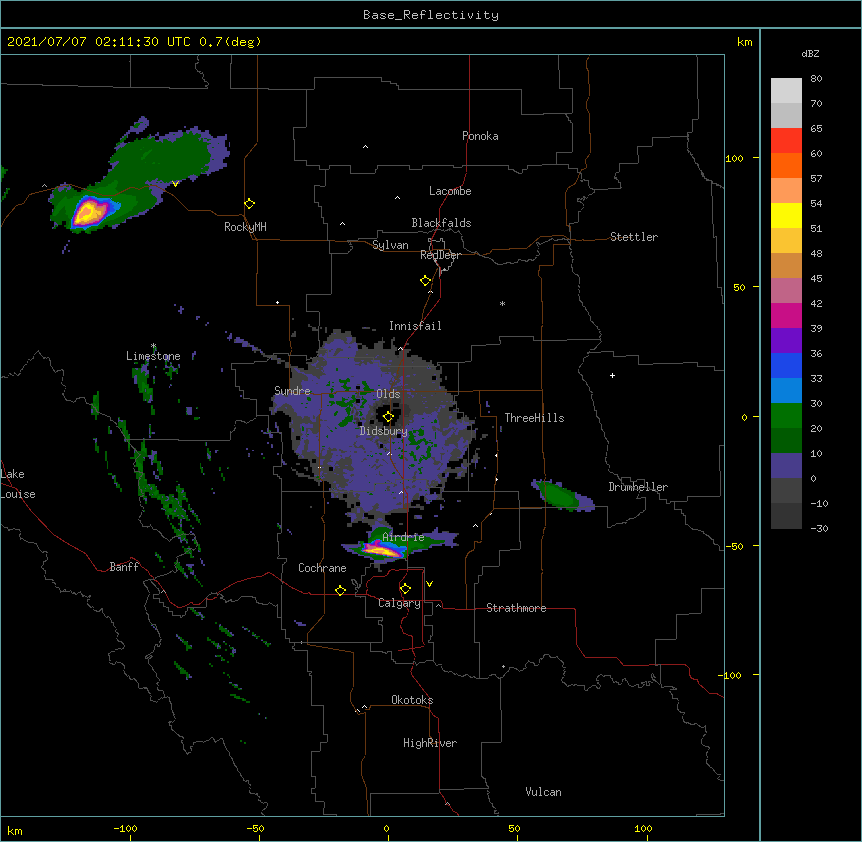The width and height of the screenshot is (862, 842).
Task: Click the white plus marker north of Drumheller
Action: (x=612, y=375)
